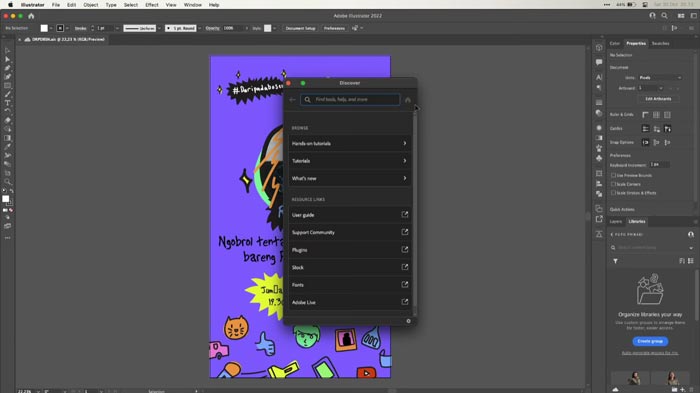
Task: Enable Scale Strokes & Effects checkbox
Action: point(613,193)
